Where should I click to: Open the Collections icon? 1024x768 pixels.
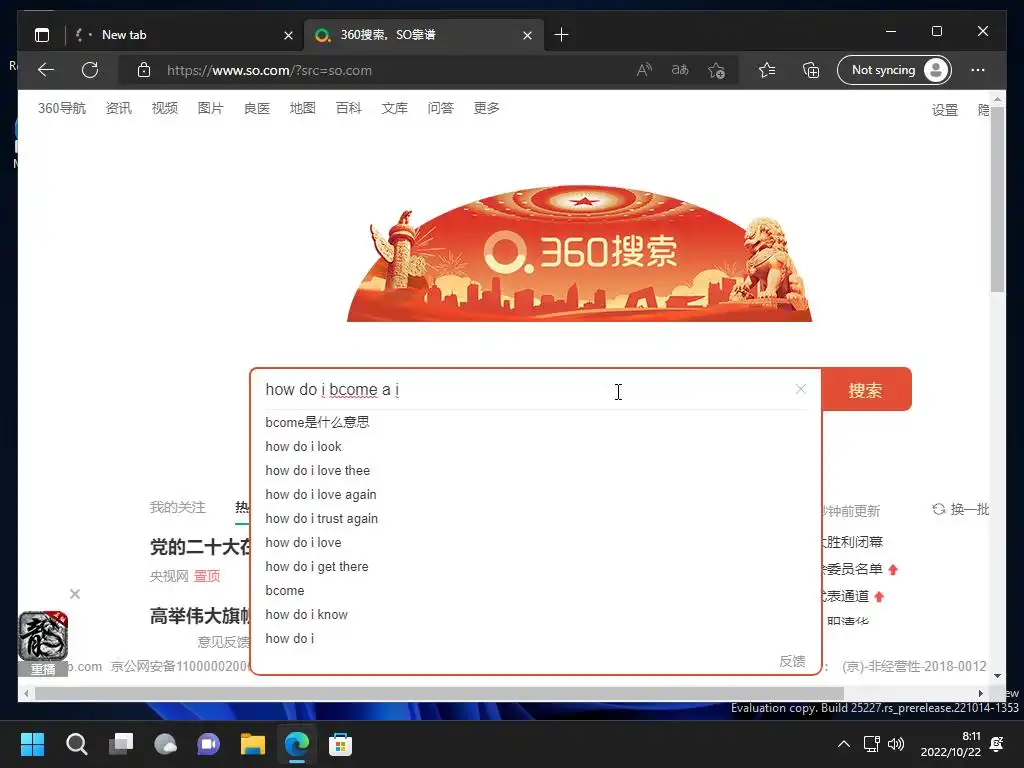pyautogui.click(x=811, y=70)
